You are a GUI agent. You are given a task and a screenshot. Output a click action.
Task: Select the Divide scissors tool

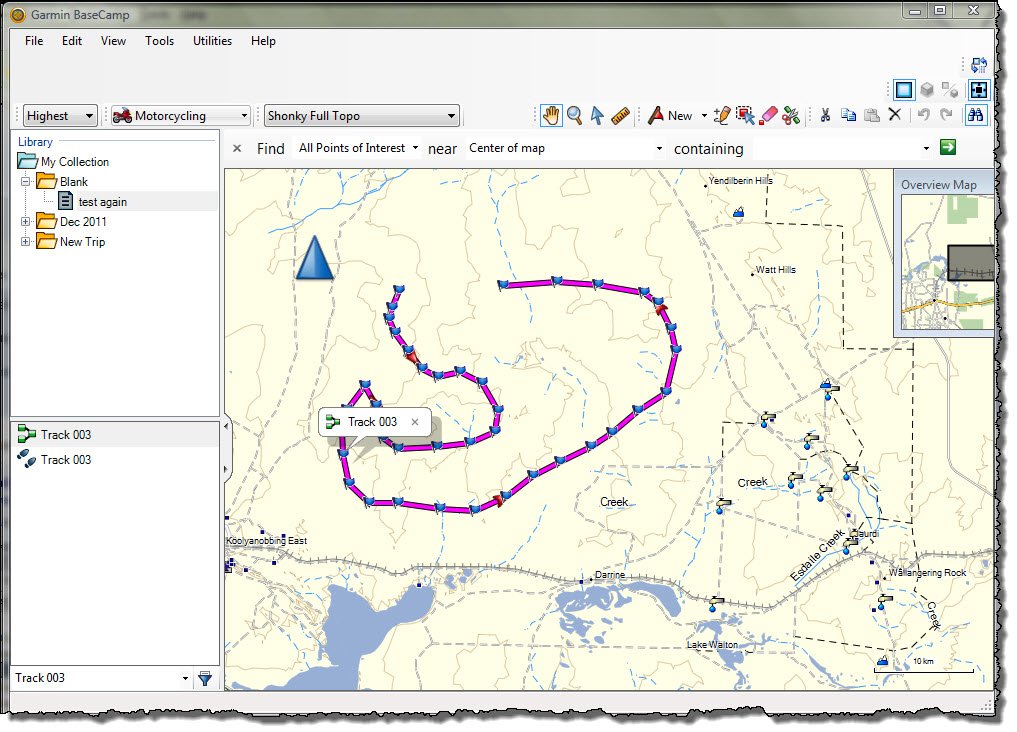point(791,115)
